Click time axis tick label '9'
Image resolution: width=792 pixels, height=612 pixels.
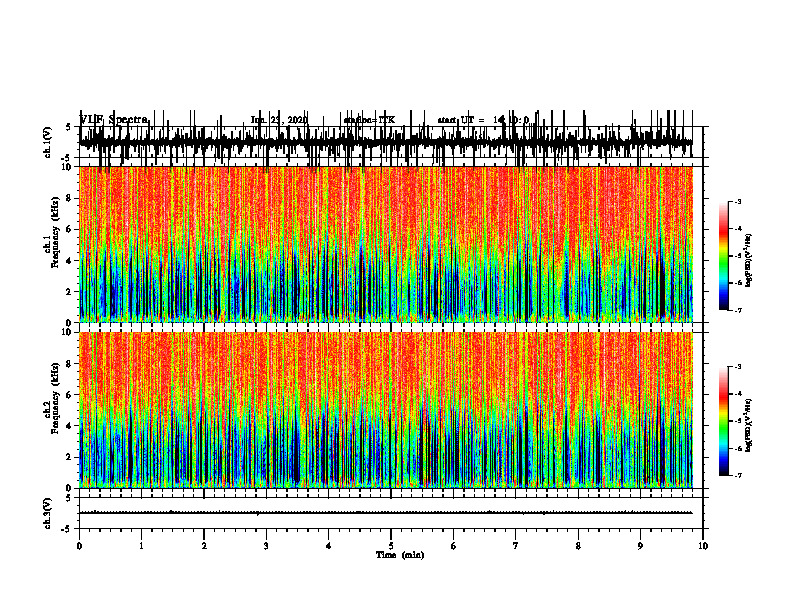click(640, 546)
